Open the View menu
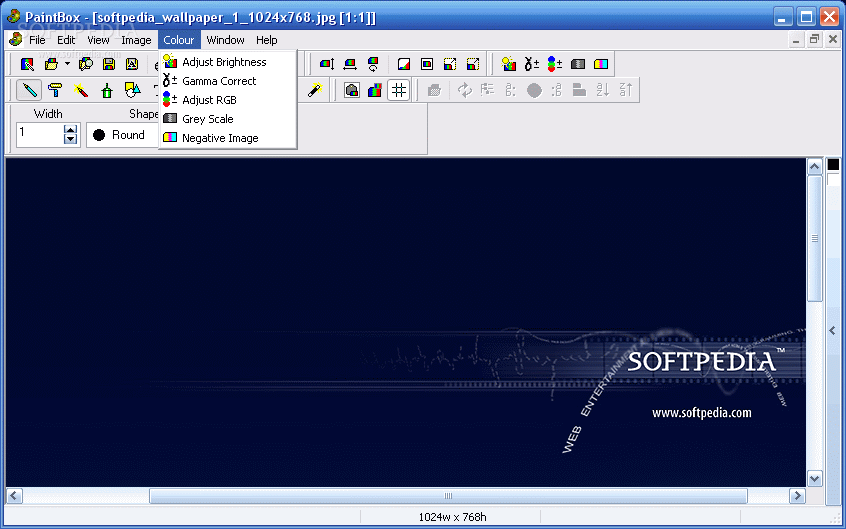Screen dimensions: 846x529 click(x=98, y=40)
